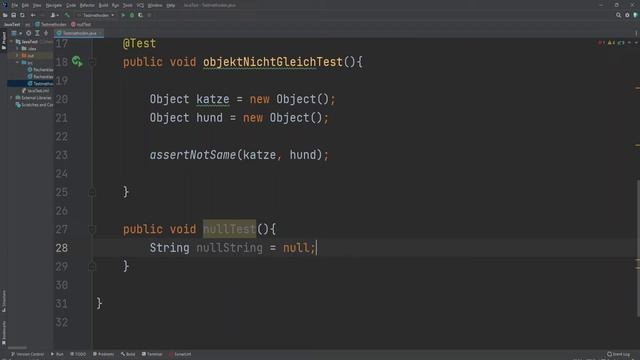Select Scratches and Consoles node
The image size is (640, 360).
tap(34, 105)
